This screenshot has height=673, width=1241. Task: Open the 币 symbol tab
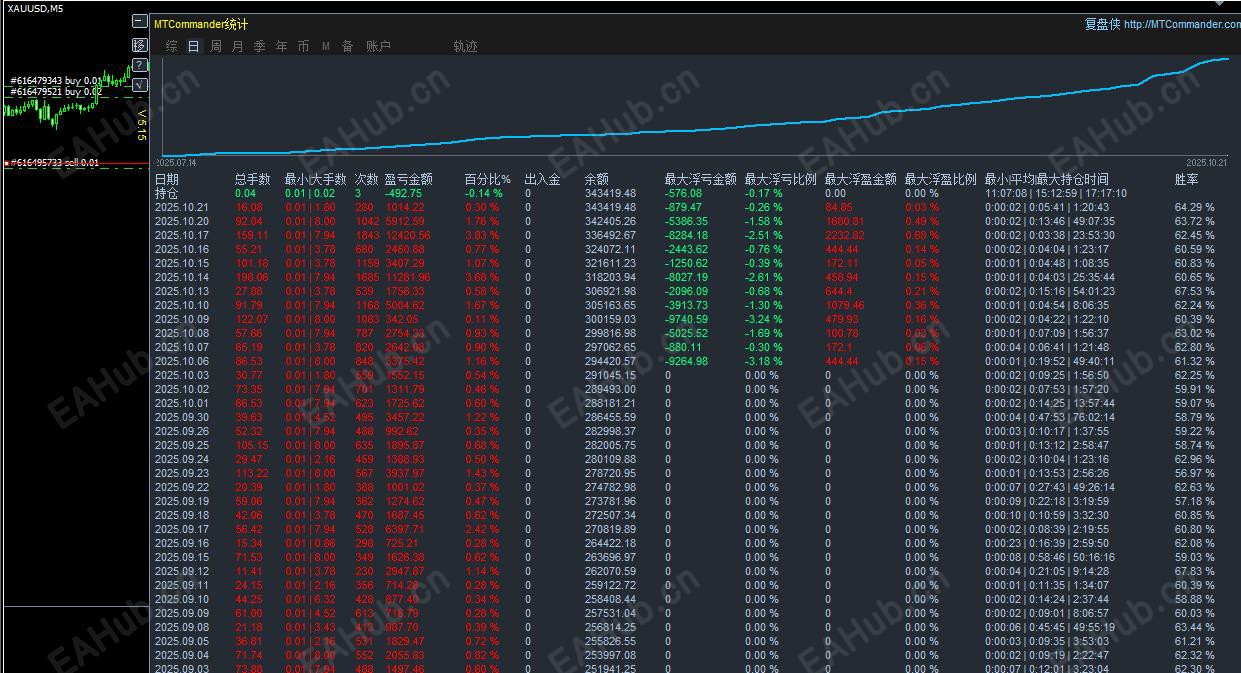click(x=304, y=46)
